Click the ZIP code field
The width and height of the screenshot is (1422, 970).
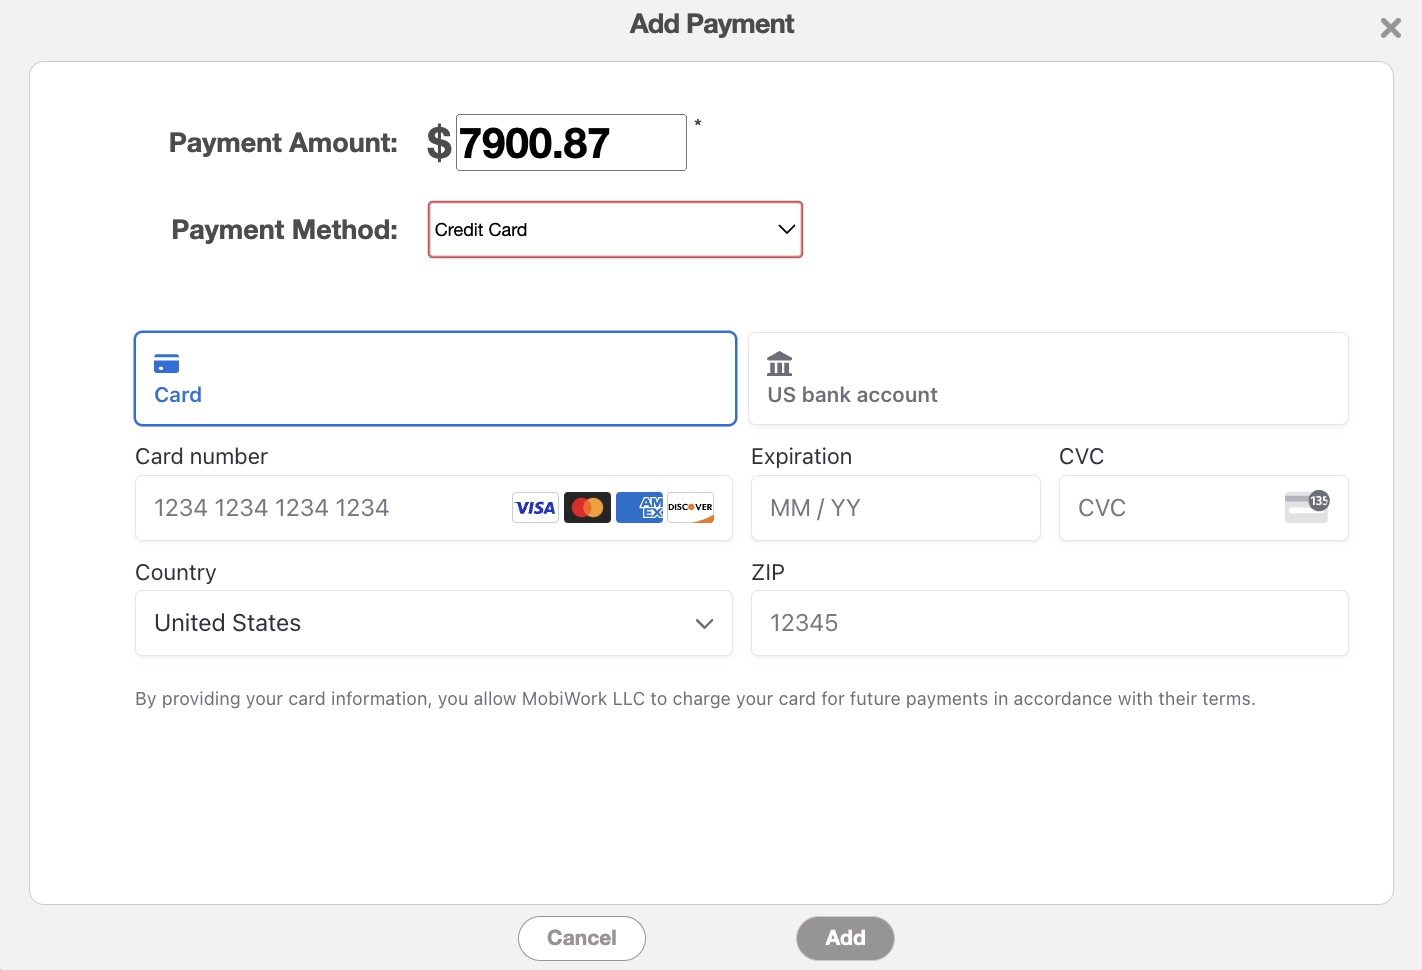click(1049, 623)
